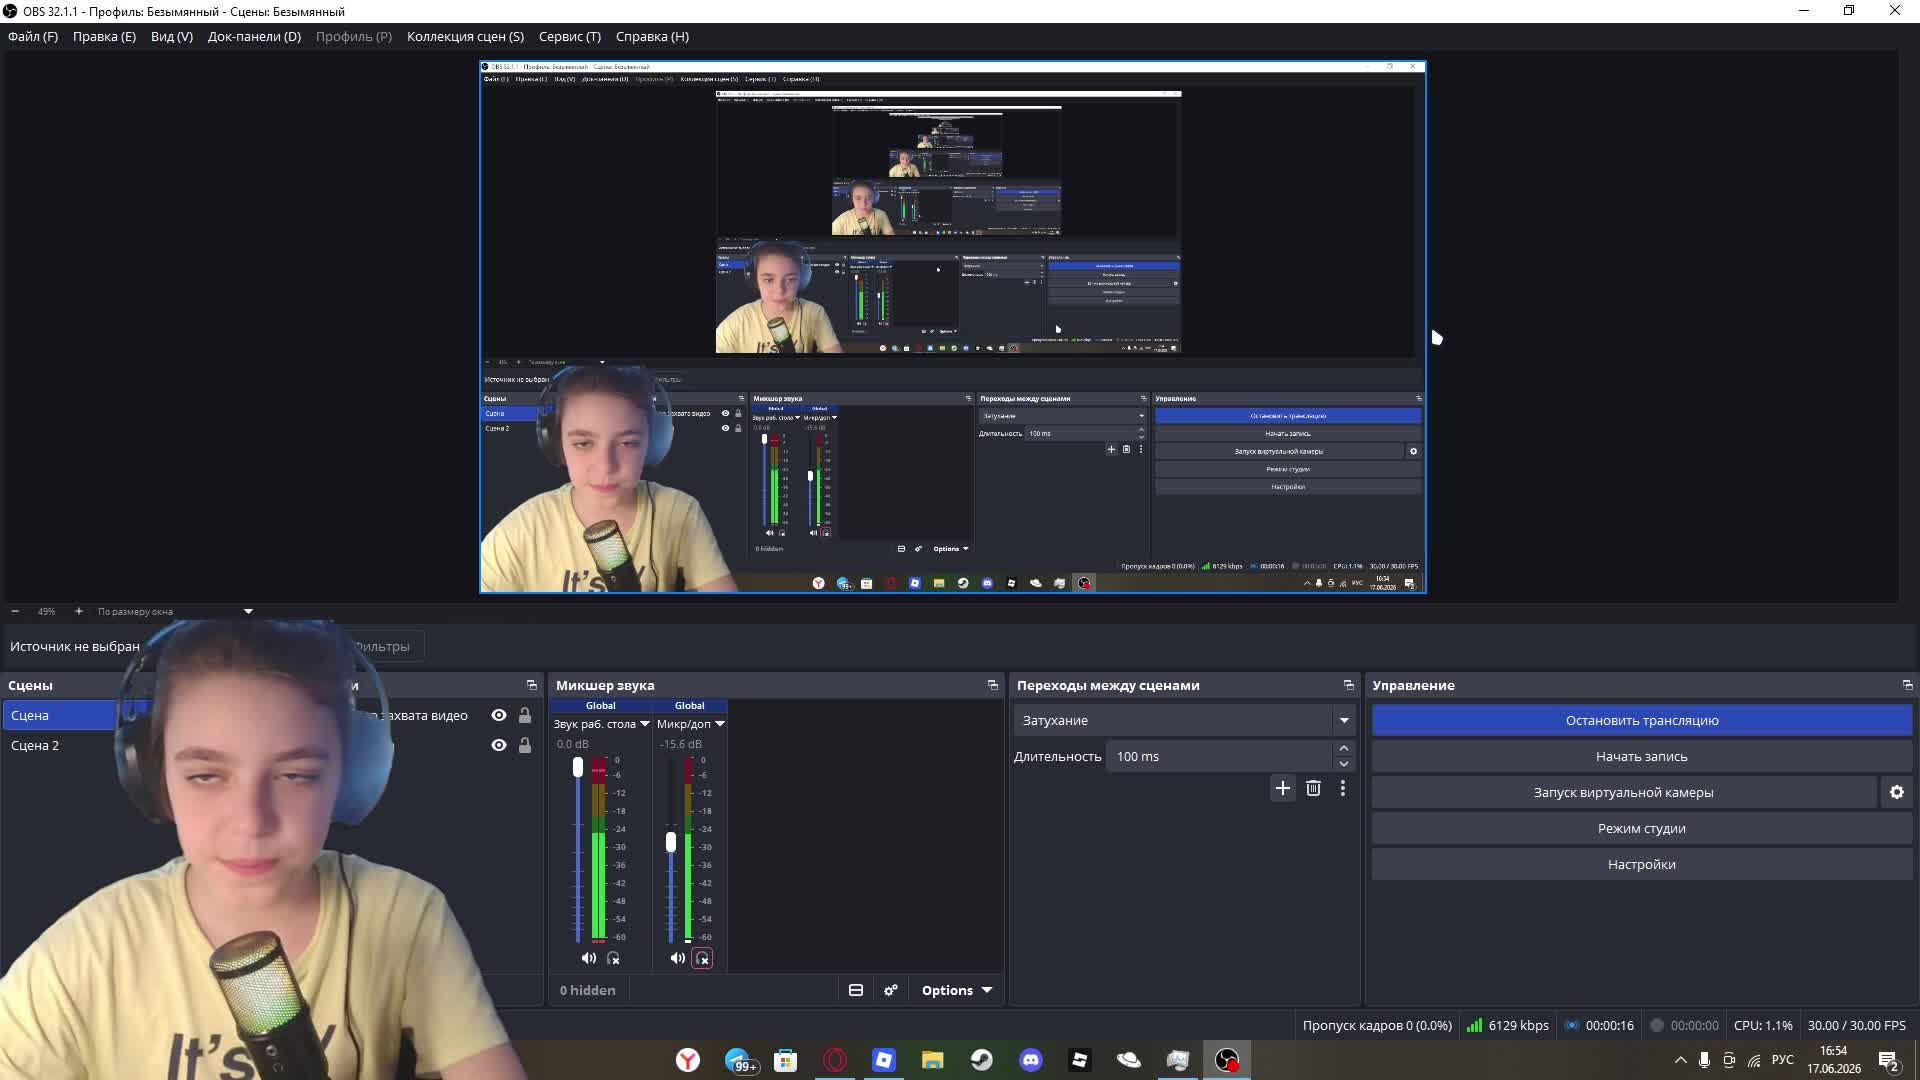Toggle monitoring for Звук раб. стола

pyautogui.click(x=614, y=958)
